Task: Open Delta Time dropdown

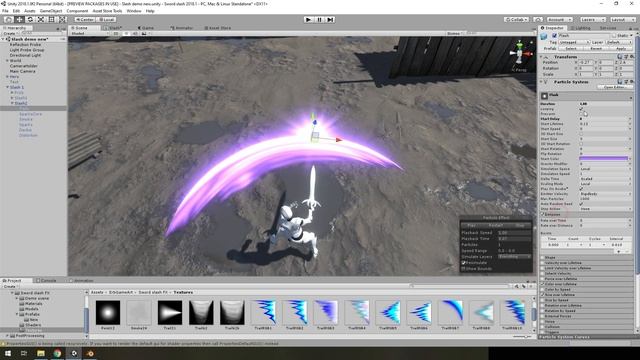Action: 605,179
